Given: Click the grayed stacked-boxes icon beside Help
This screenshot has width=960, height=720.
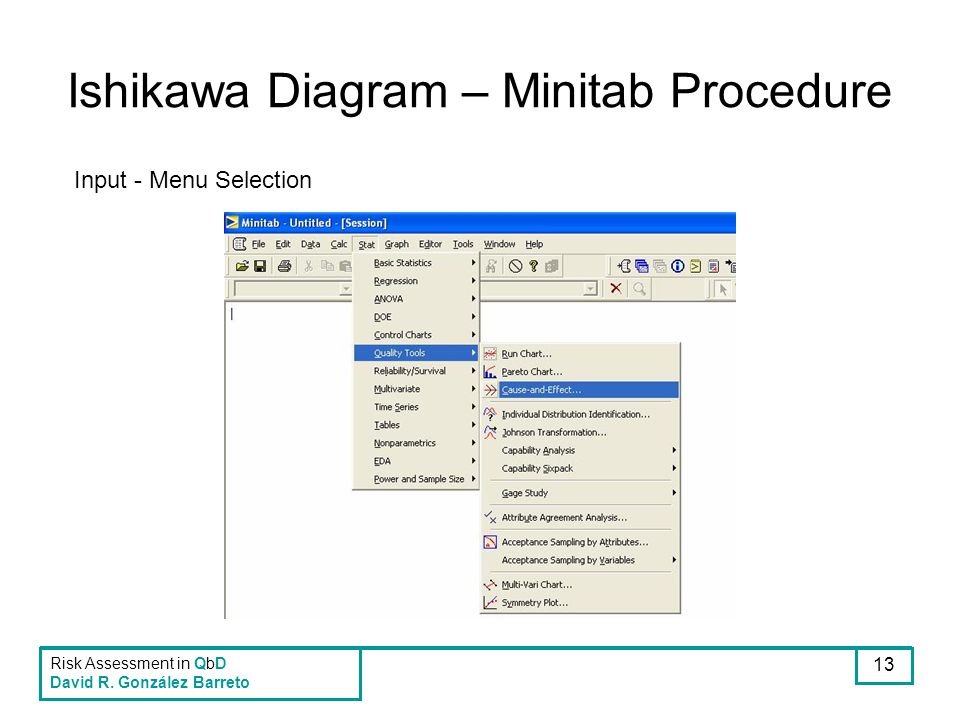Looking at the screenshot, I should (552, 266).
